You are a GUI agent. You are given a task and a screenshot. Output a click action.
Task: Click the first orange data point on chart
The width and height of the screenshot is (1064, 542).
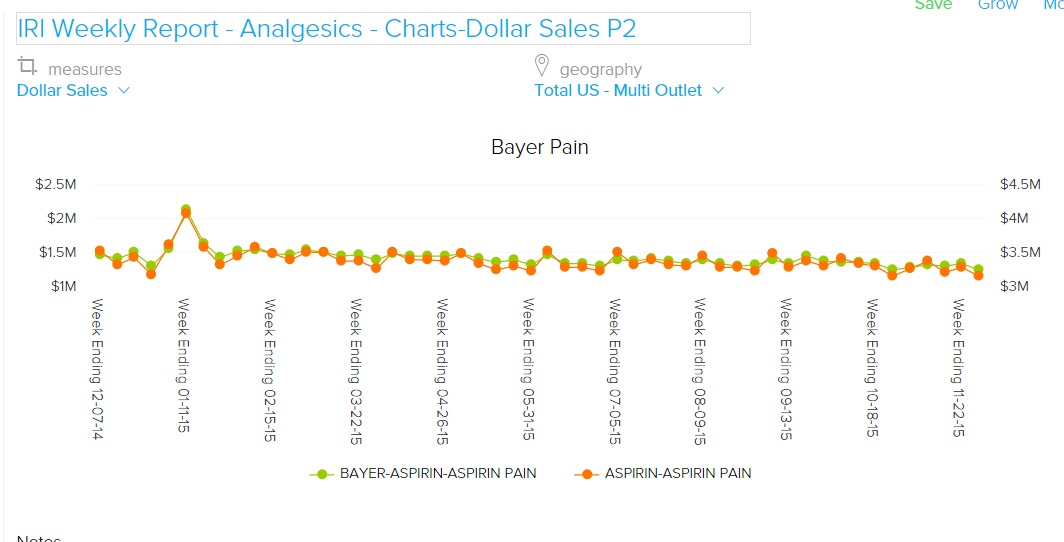[x=100, y=251]
